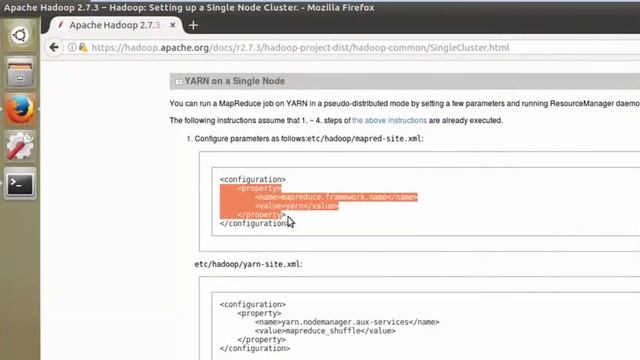Click the yarn.nodemanager.aux-services name line
The image size is (640, 360).
point(347,322)
